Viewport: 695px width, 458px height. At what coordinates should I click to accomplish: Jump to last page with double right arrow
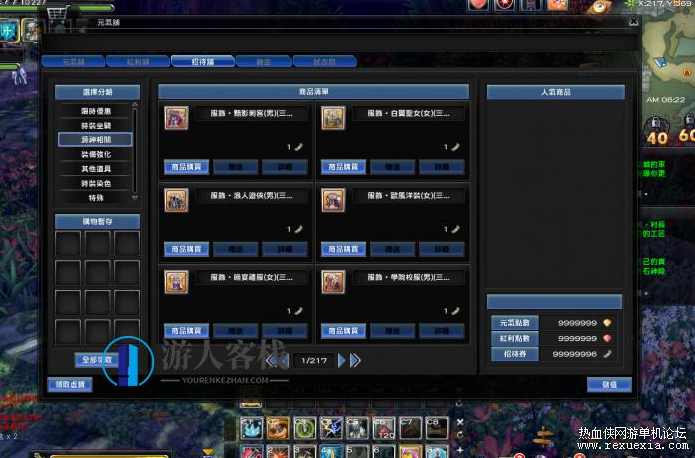tap(355, 360)
